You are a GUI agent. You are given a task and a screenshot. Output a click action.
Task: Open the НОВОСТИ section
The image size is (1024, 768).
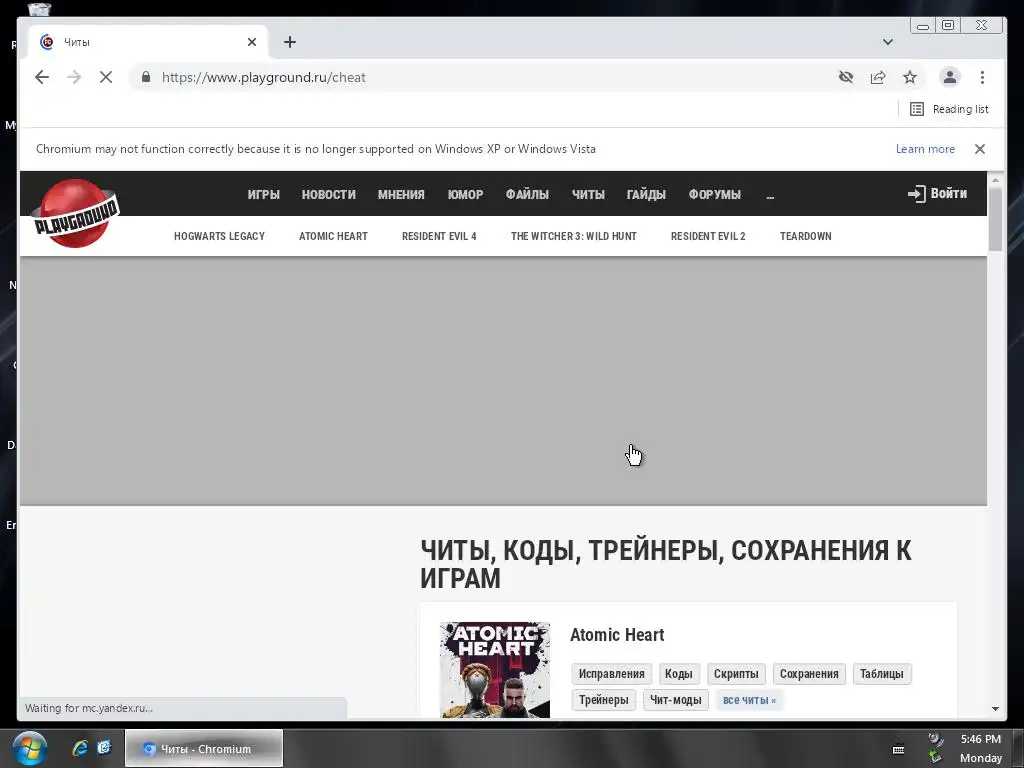click(x=328, y=195)
